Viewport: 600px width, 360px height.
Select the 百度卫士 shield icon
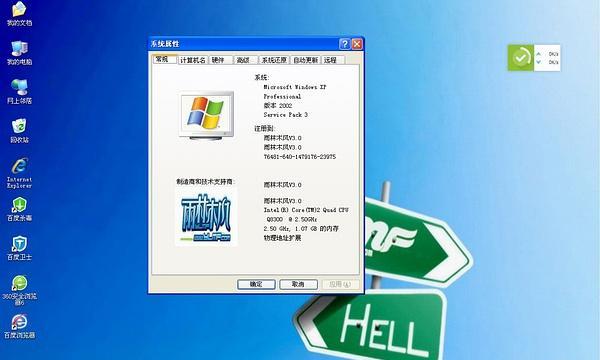19,248
